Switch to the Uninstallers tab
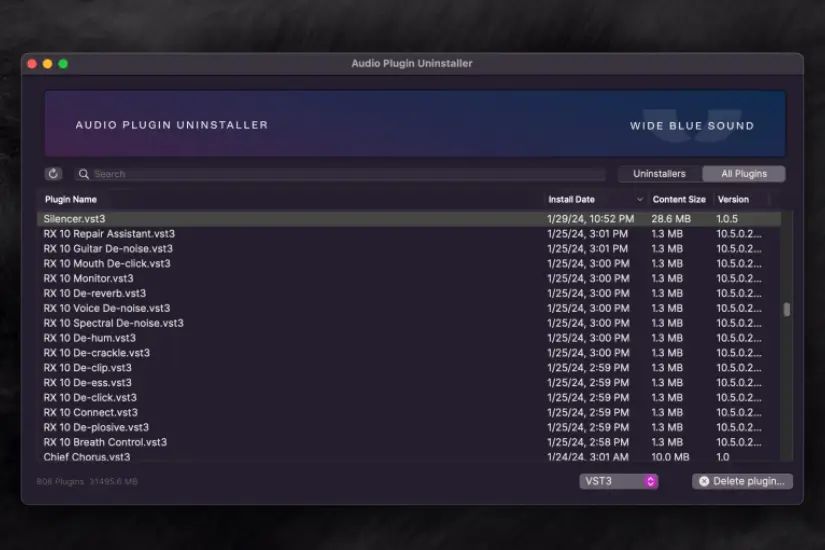Screen dimensions: 825x550 pyautogui.click(x=659, y=174)
